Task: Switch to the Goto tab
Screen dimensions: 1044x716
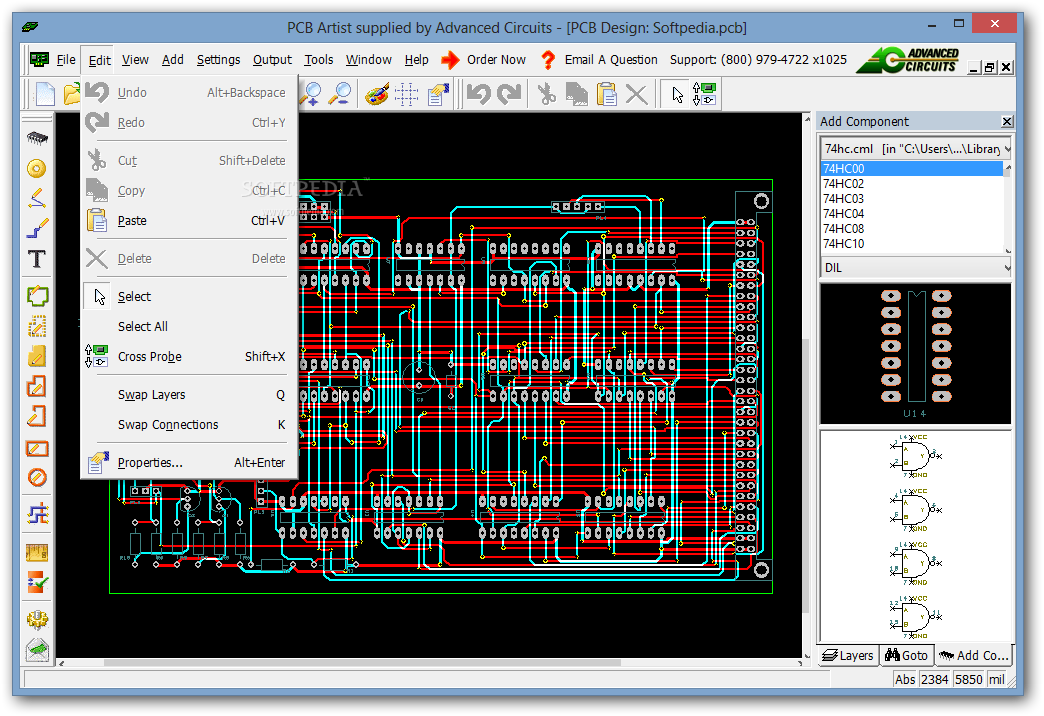Action: click(x=907, y=655)
